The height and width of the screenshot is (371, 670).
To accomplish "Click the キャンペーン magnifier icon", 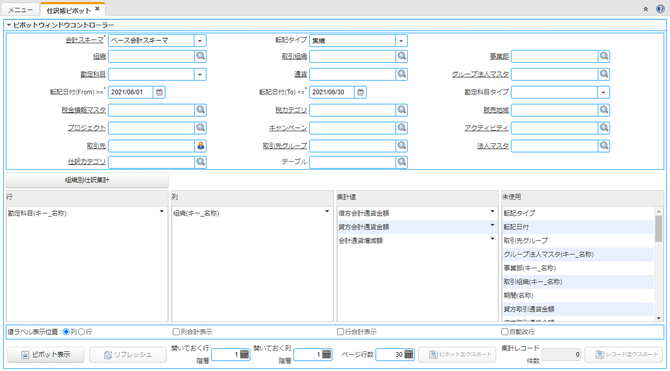I will tap(402, 127).
